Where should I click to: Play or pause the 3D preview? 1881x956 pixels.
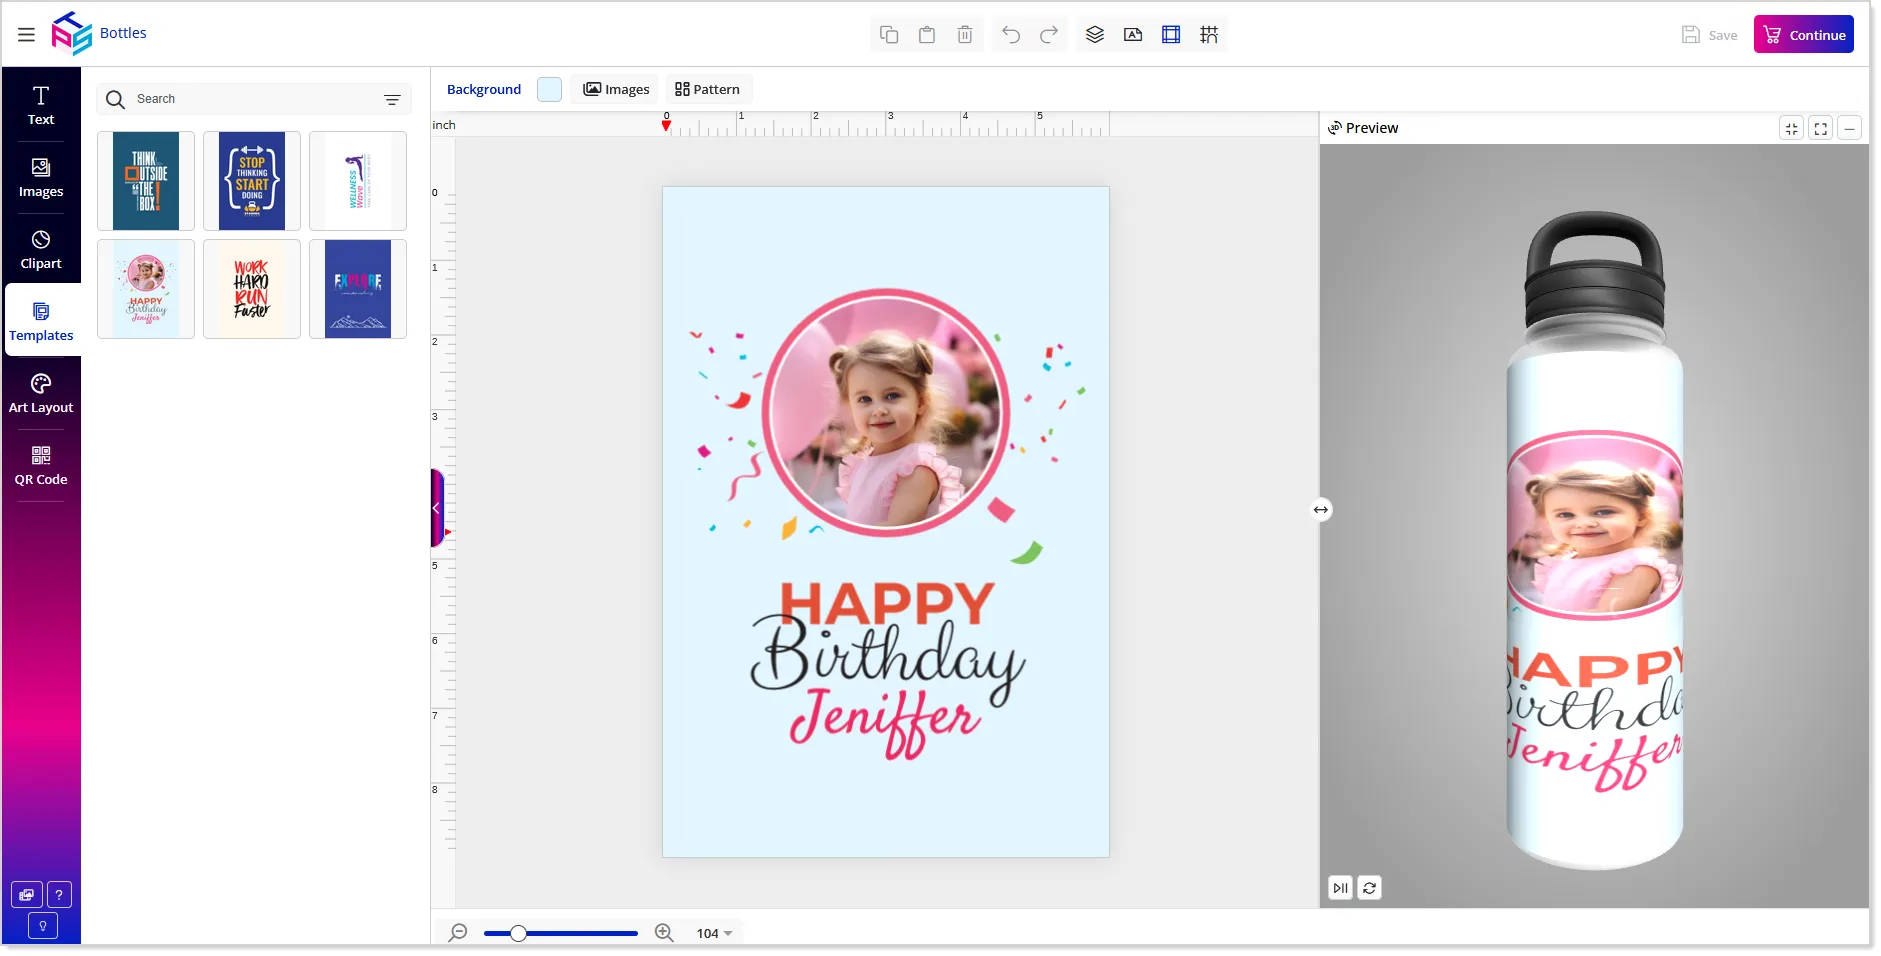pos(1341,887)
